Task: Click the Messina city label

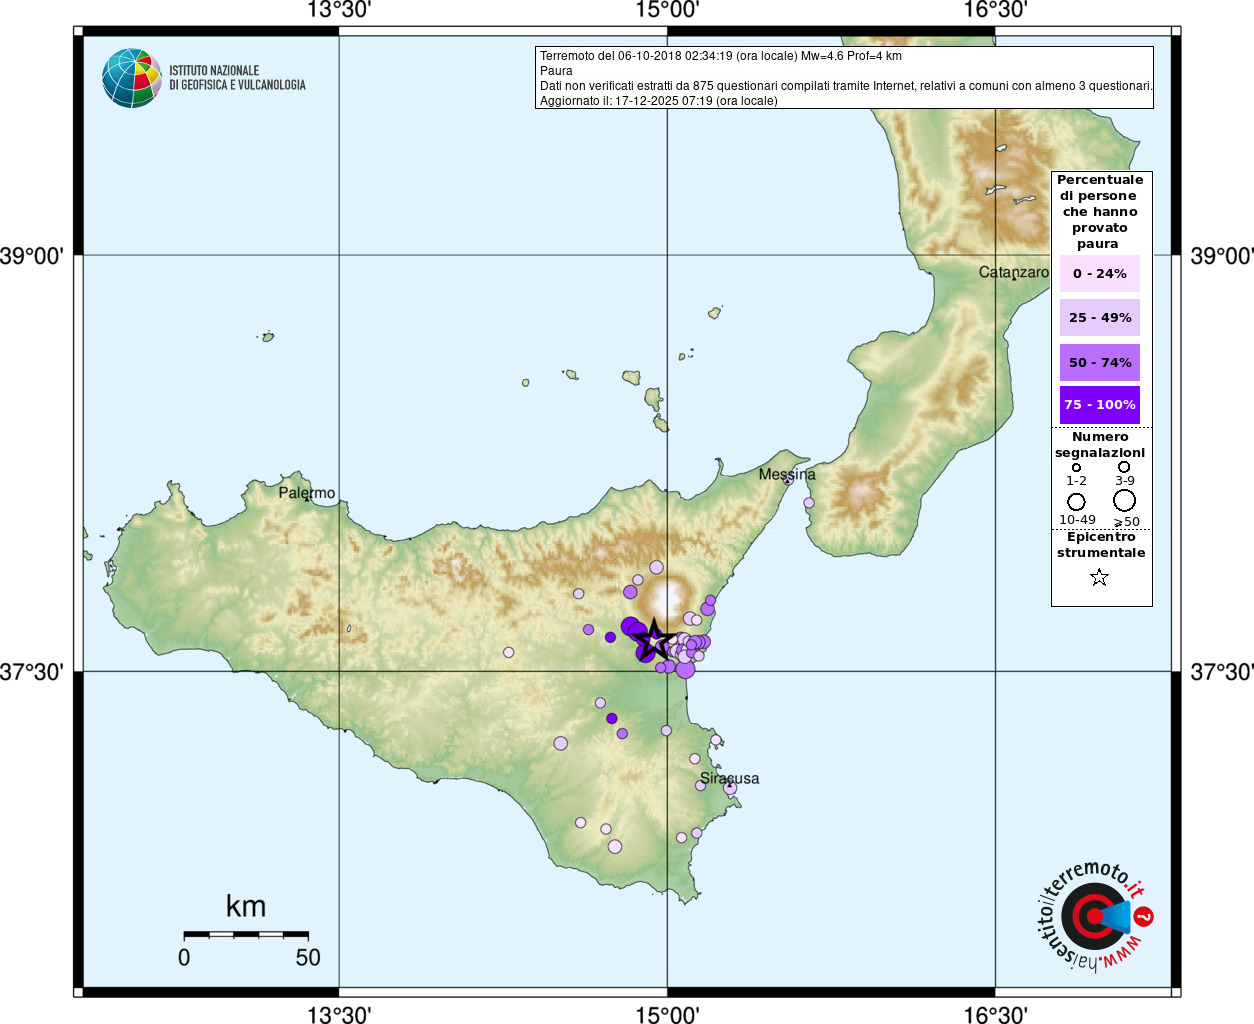Action: pyautogui.click(x=787, y=474)
